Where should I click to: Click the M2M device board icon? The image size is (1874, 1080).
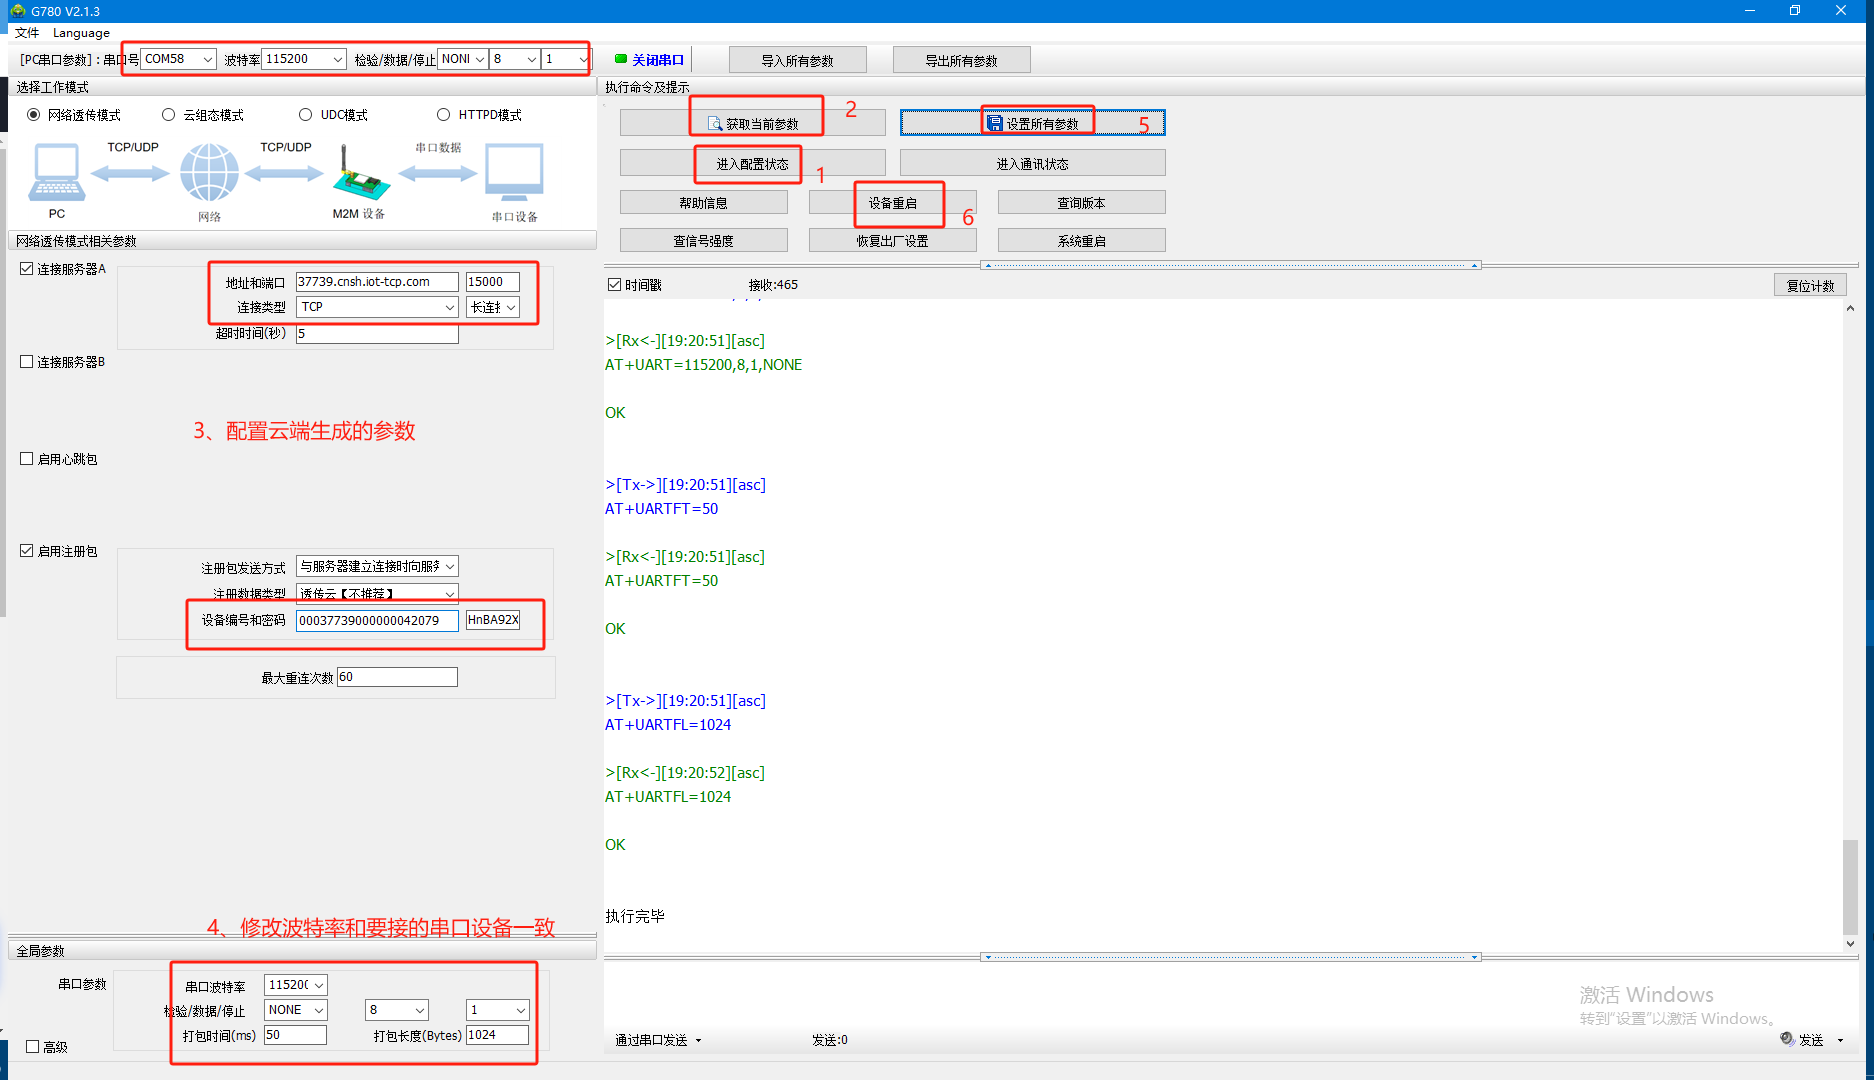pyautogui.click(x=359, y=173)
